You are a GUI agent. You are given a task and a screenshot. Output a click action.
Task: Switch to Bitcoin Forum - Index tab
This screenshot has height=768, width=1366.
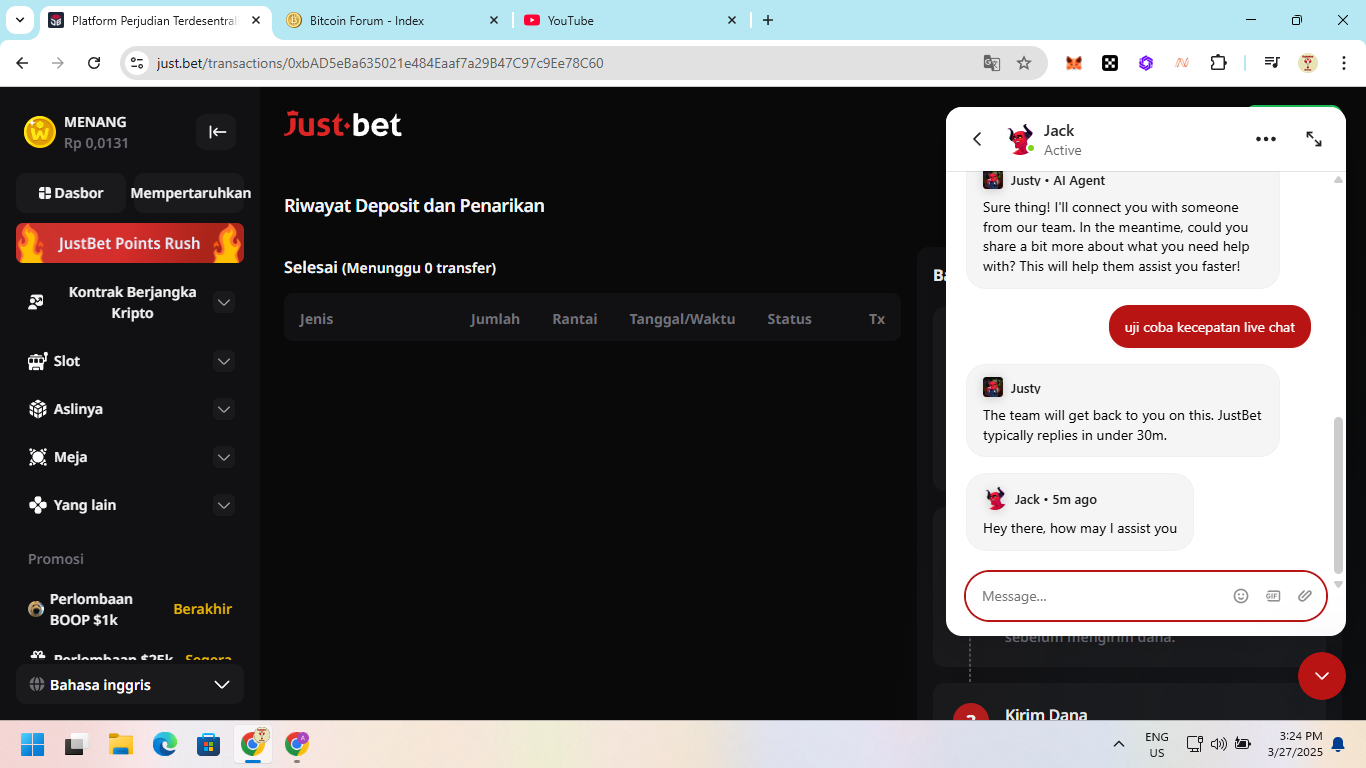(392, 20)
